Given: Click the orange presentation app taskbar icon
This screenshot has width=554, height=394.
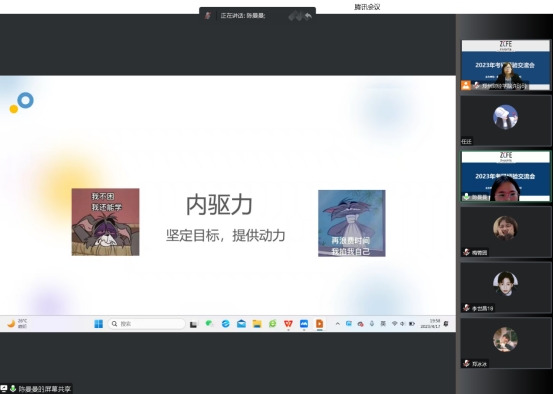Looking at the screenshot, I should [319, 324].
